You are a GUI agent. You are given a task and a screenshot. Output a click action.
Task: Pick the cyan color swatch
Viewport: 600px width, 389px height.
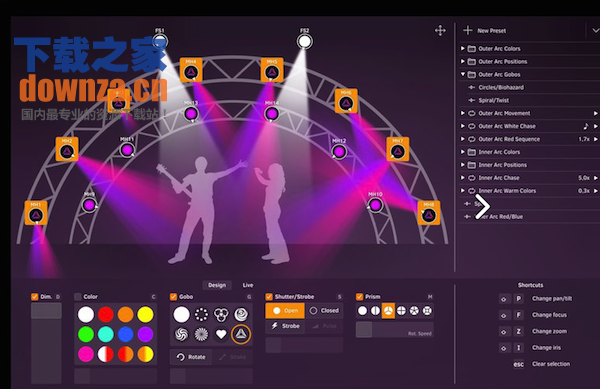tap(106, 334)
